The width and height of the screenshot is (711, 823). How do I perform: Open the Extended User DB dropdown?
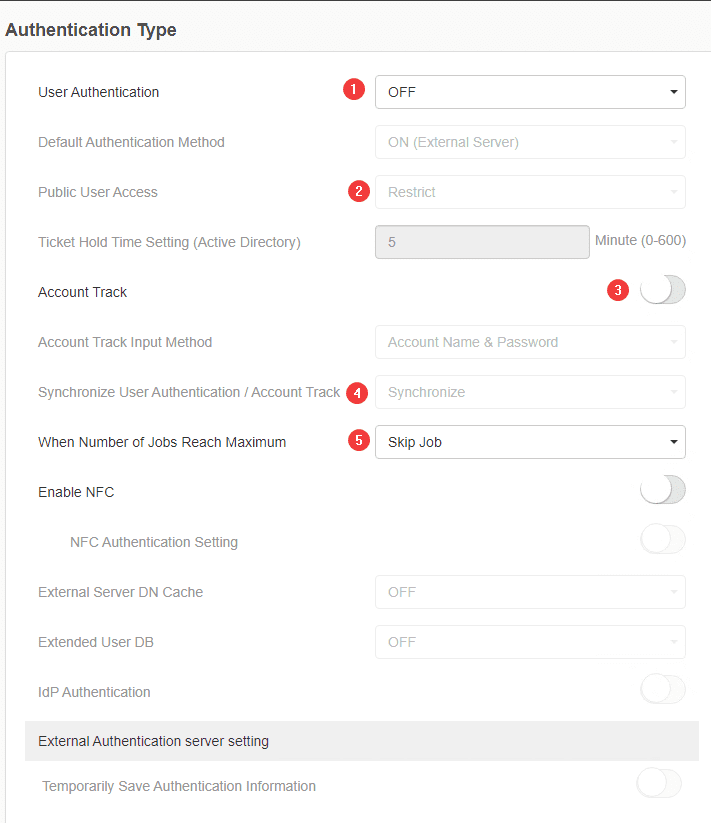530,642
